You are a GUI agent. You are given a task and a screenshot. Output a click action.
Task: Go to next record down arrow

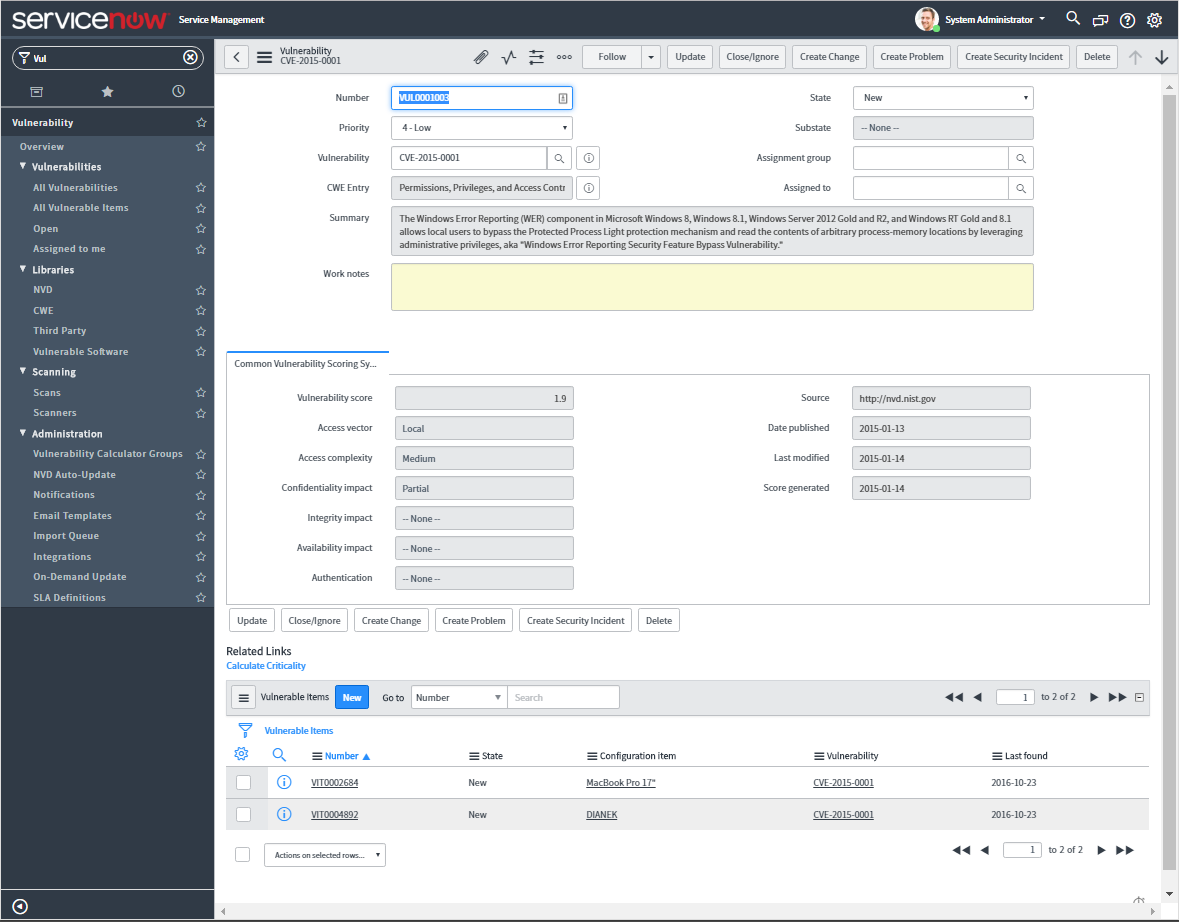(x=1162, y=57)
